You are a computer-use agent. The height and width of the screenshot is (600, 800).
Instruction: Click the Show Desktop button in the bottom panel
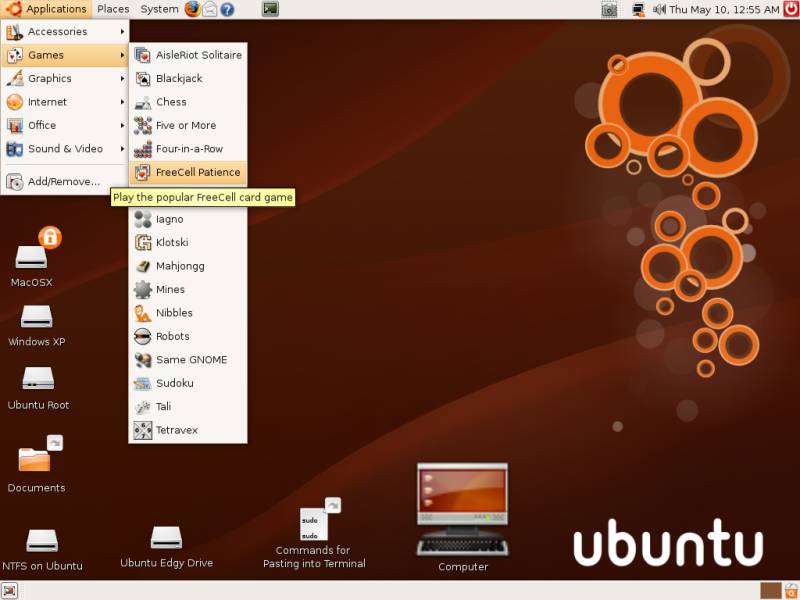point(9,591)
